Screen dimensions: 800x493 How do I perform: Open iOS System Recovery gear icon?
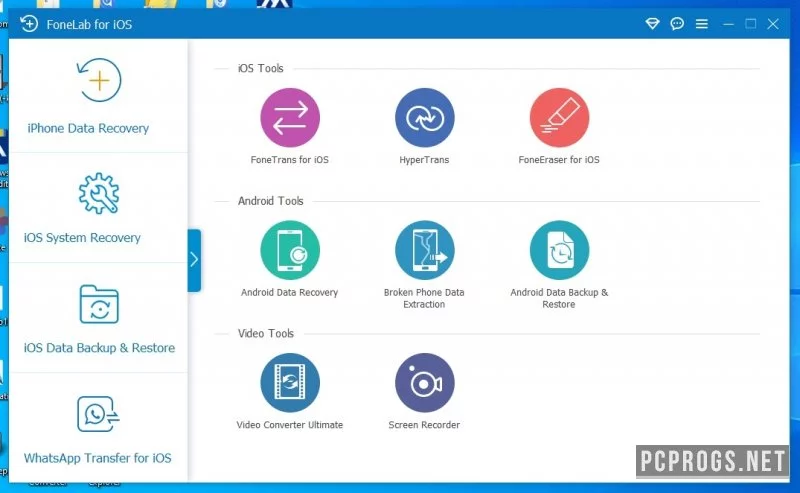pyautogui.click(x=99, y=193)
